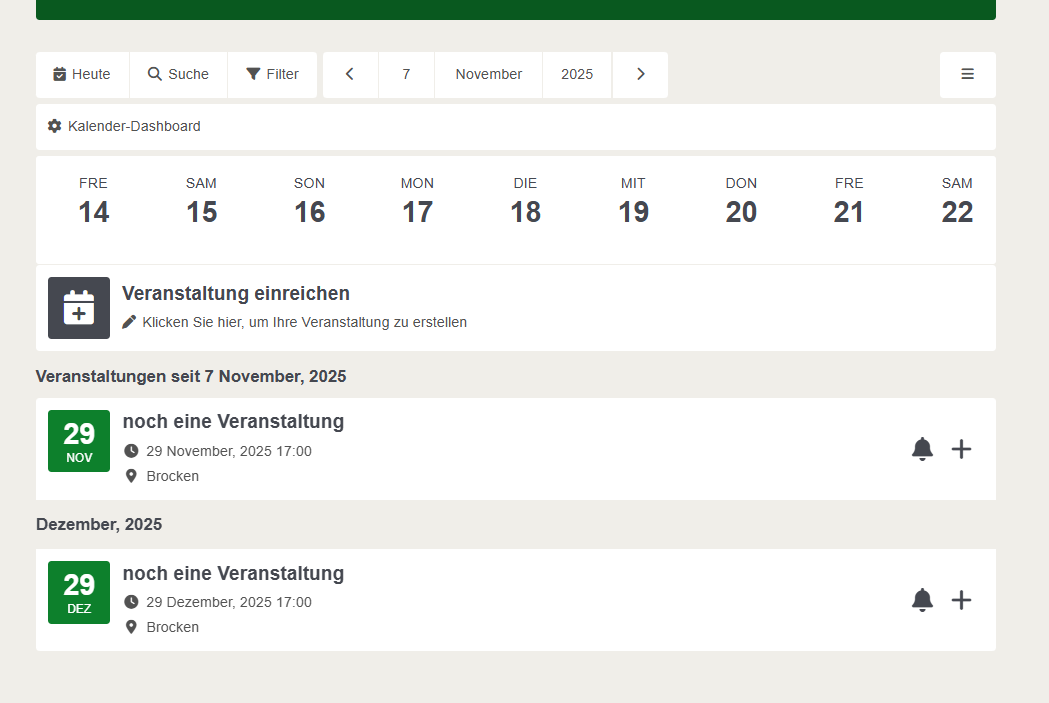Select Friday 14 in the day strip
Viewport: 1049px width, 703px height.
pyautogui.click(x=93, y=202)
